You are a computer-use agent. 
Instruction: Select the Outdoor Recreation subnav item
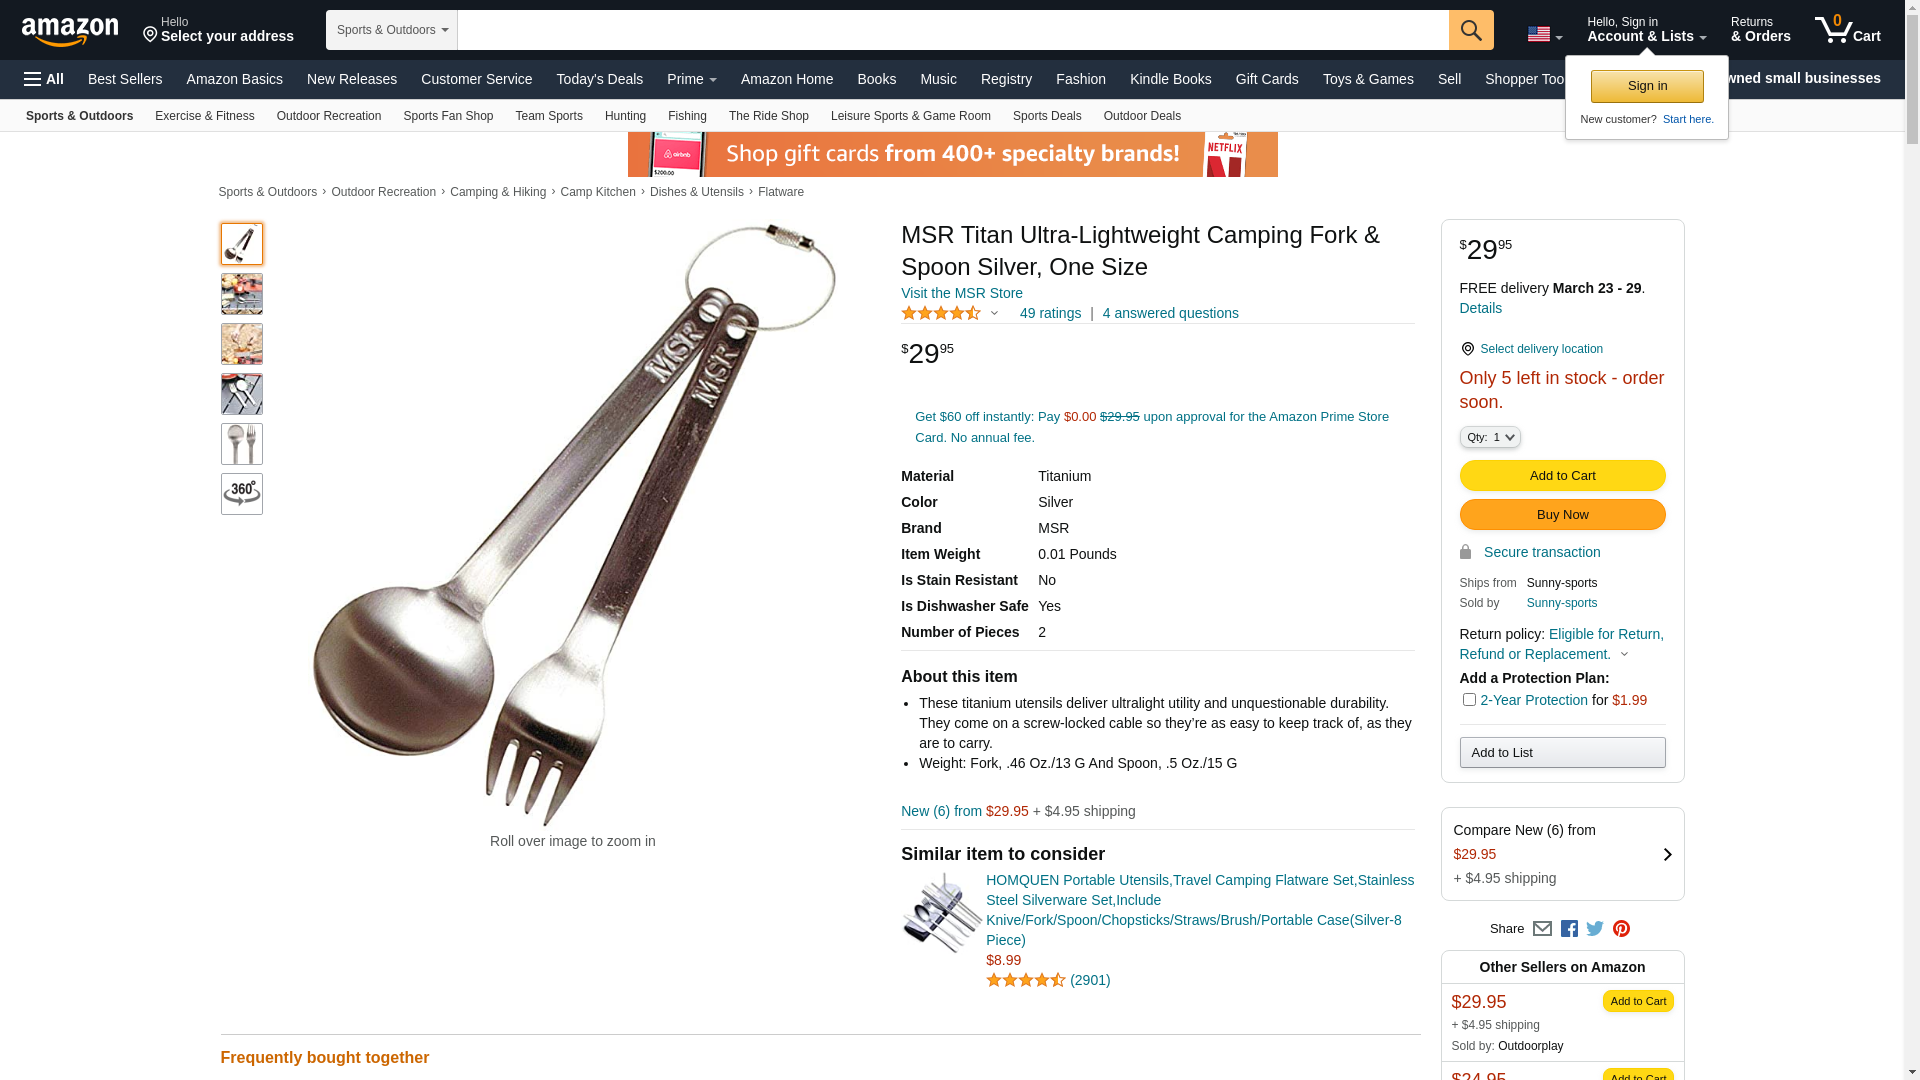point(329,116)
